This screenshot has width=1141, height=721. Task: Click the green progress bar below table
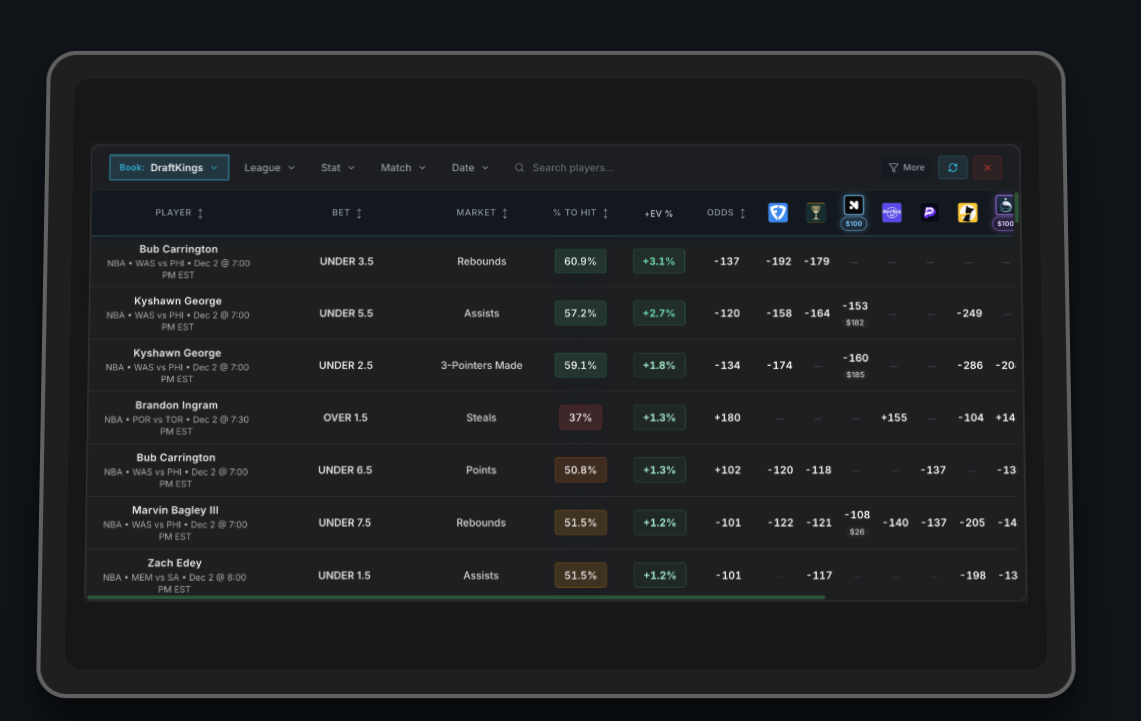[456, 597]
